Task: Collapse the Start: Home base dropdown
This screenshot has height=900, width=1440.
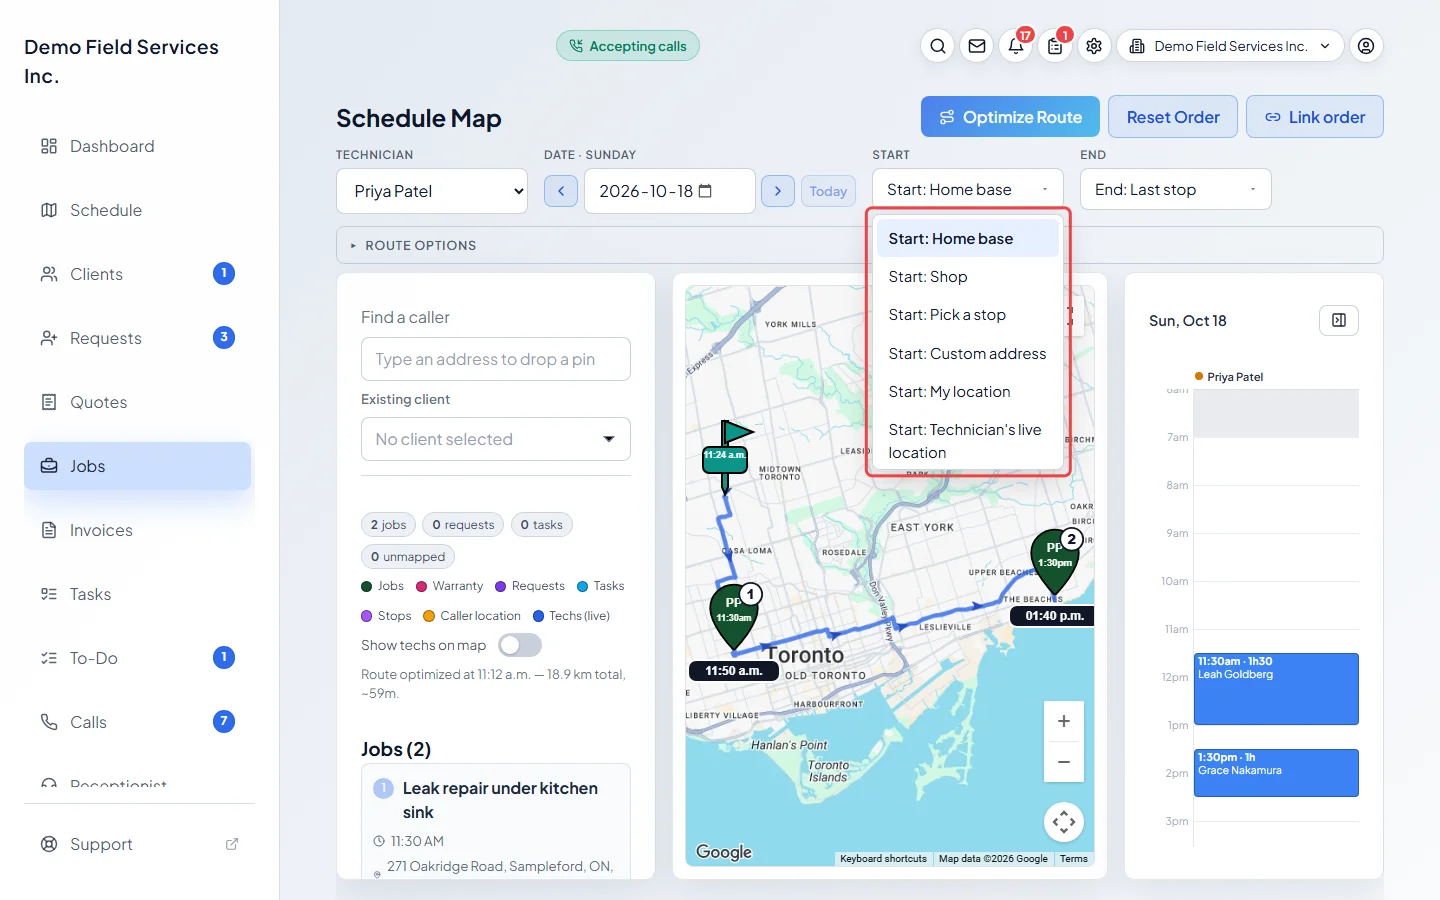Action: (x=968, y=189)
